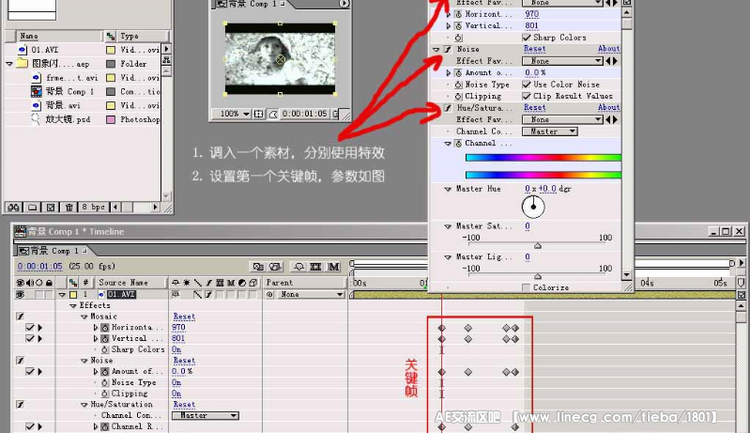Open the Channel Control Master dropdown in Effect Controls

point(550,131)
